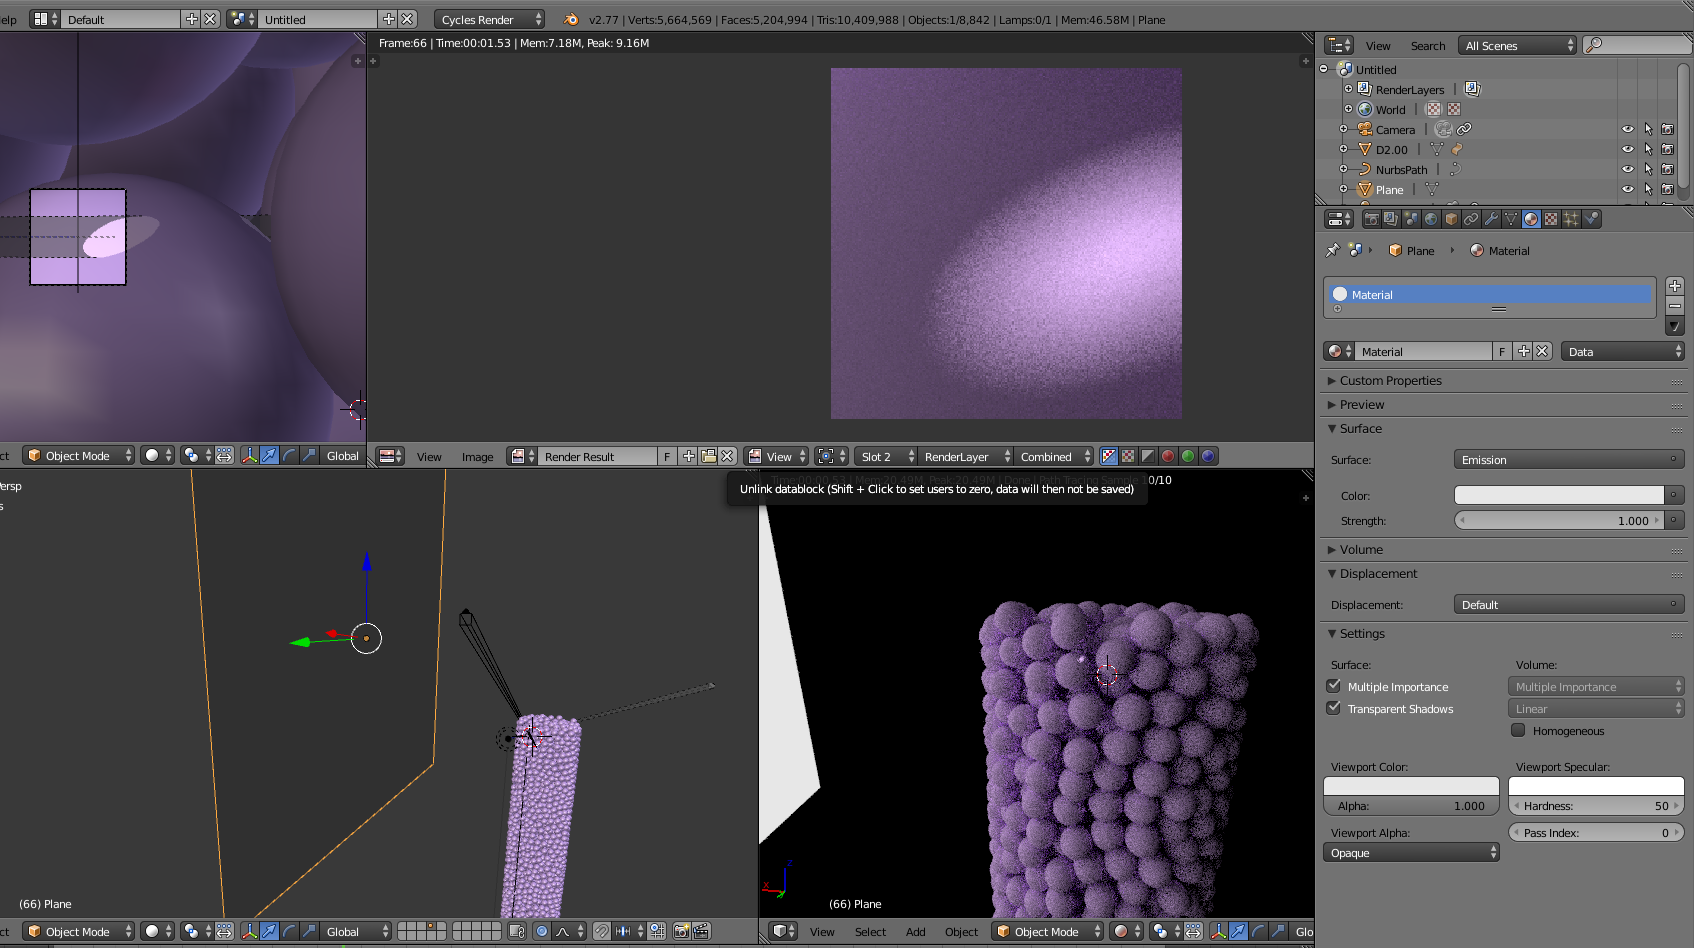Open the Constraints properties tab

click(1471, 219)
